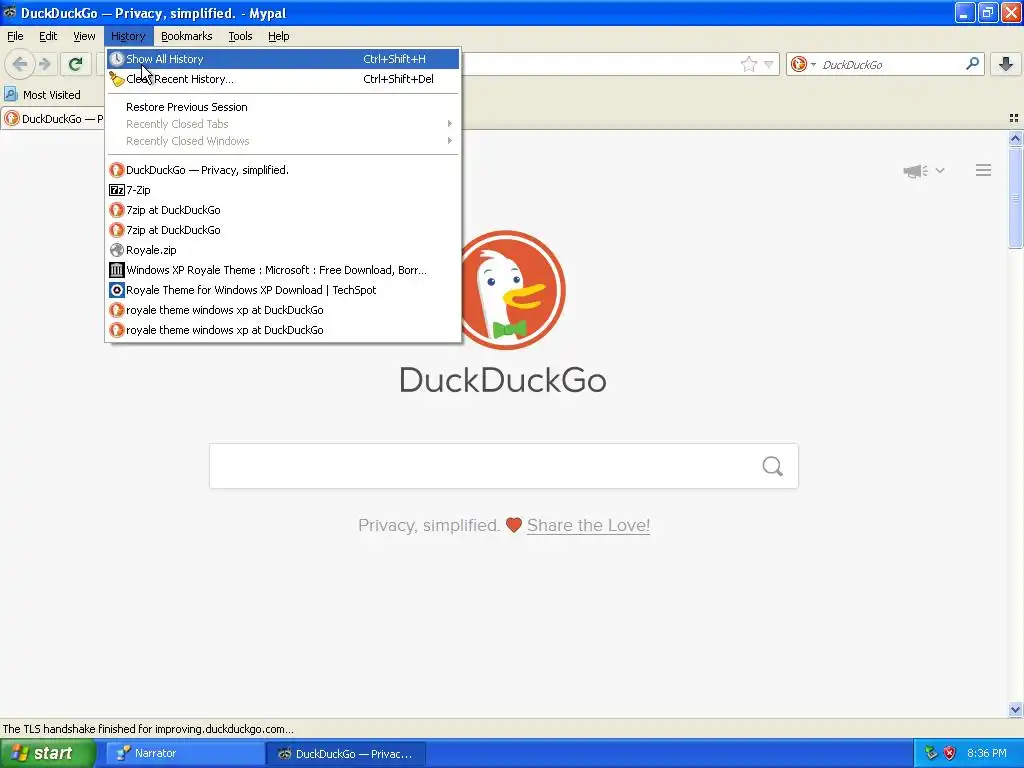Open the Tools menu
Viewport: 1024px width, 768px height.
coord(240,36)
